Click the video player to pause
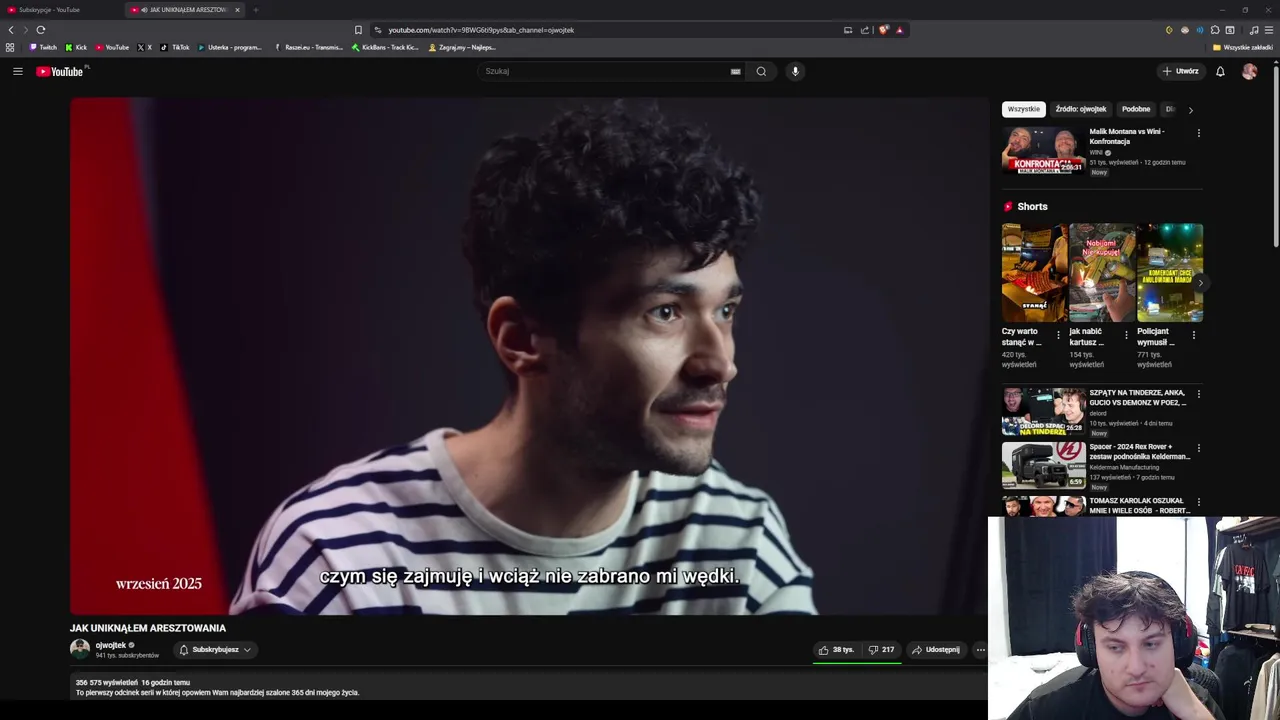1280x720 pixels. tap(528, 355)
